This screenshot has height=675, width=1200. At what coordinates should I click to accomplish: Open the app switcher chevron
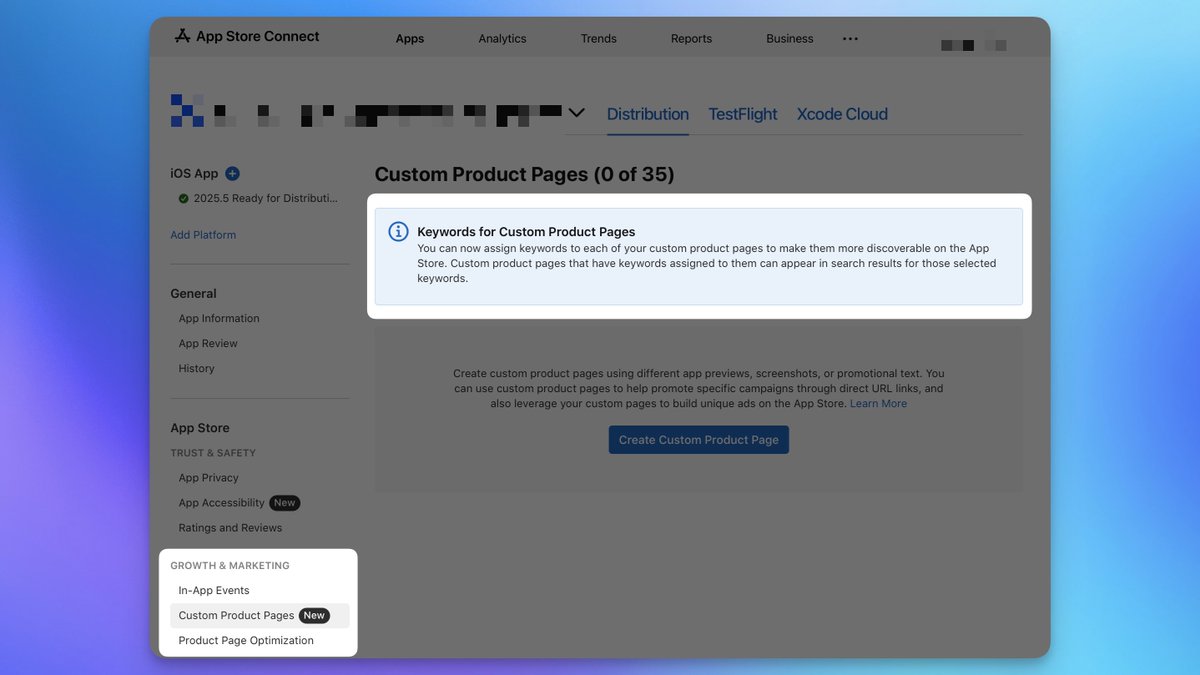[576, 112]
